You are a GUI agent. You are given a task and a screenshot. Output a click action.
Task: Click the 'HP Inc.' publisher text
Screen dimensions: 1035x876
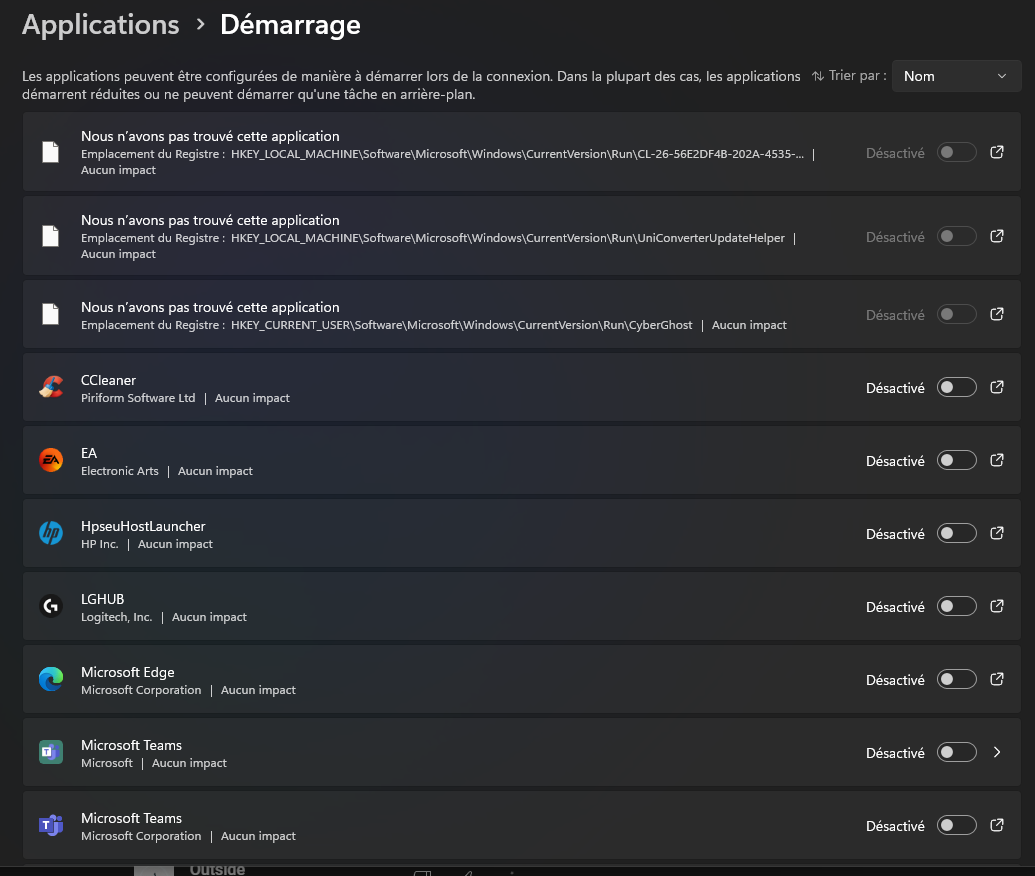[x=100, y=544]
